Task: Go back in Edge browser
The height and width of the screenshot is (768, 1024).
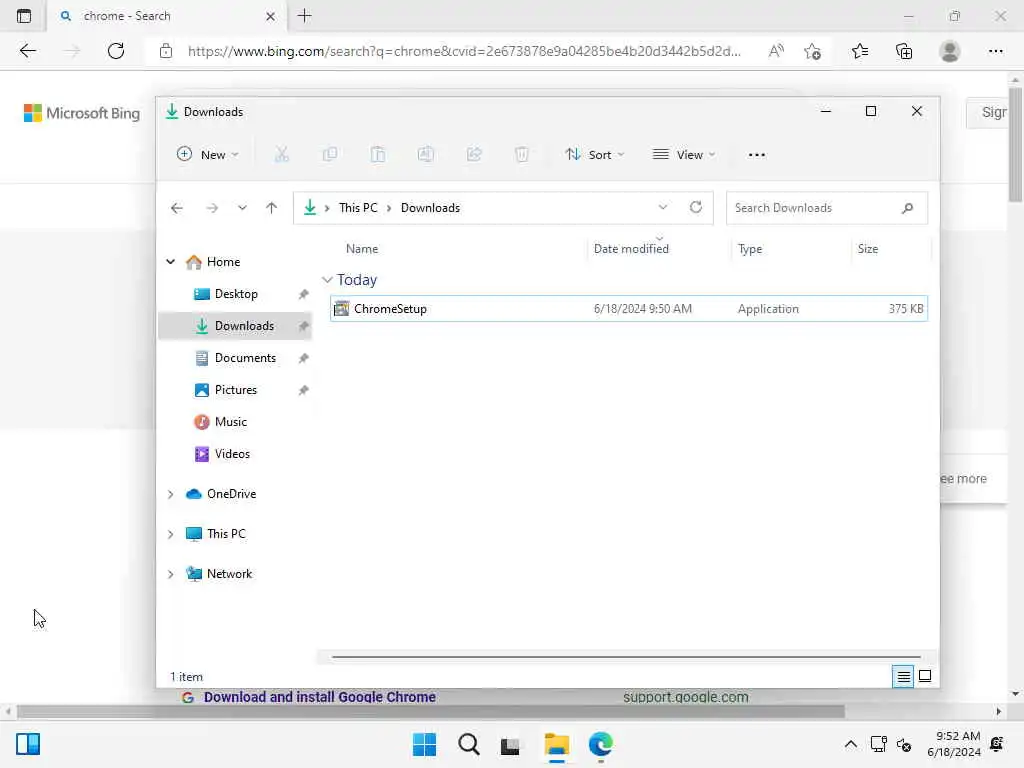Action: [27, 51]
